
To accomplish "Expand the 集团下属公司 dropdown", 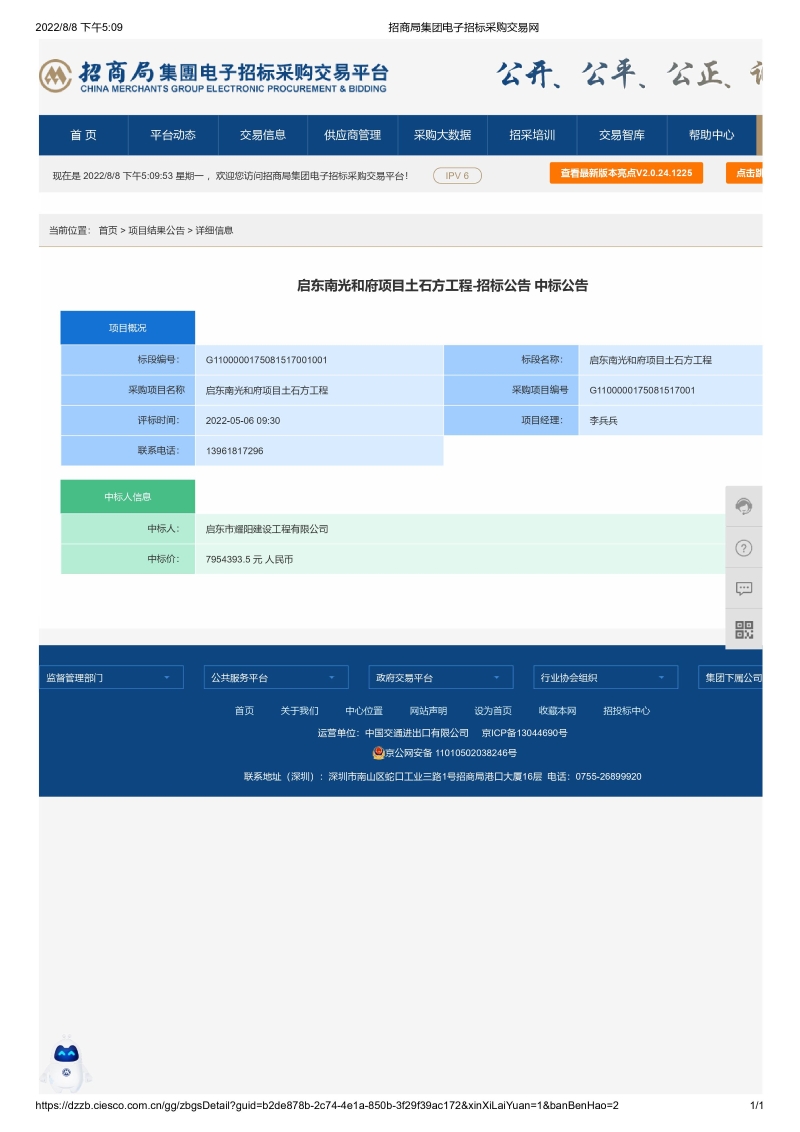I will pos(730,678).
